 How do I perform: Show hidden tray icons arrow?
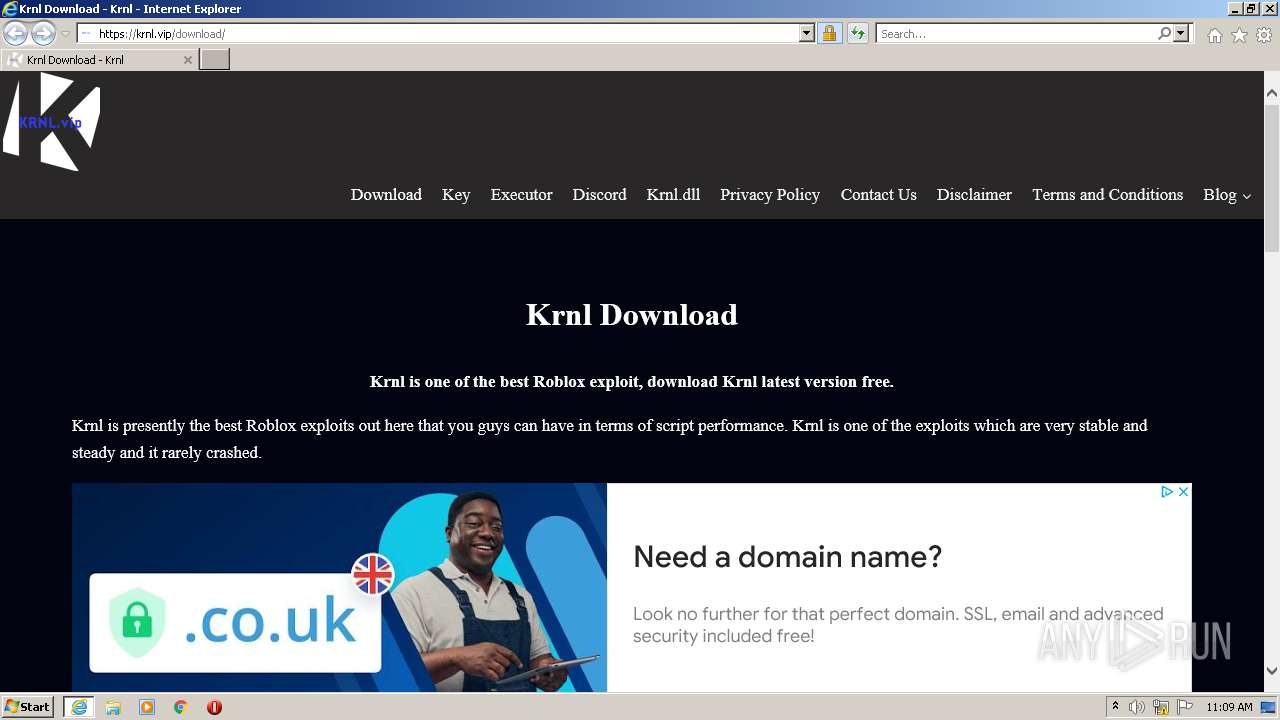1116,707
